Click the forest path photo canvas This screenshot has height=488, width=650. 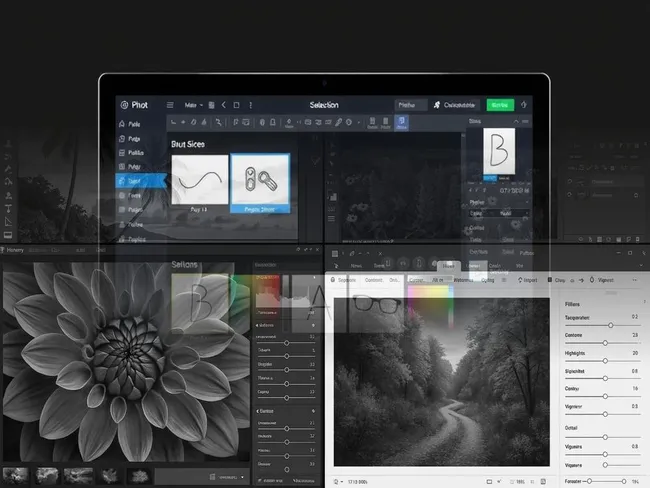click(x=442, y=382)
